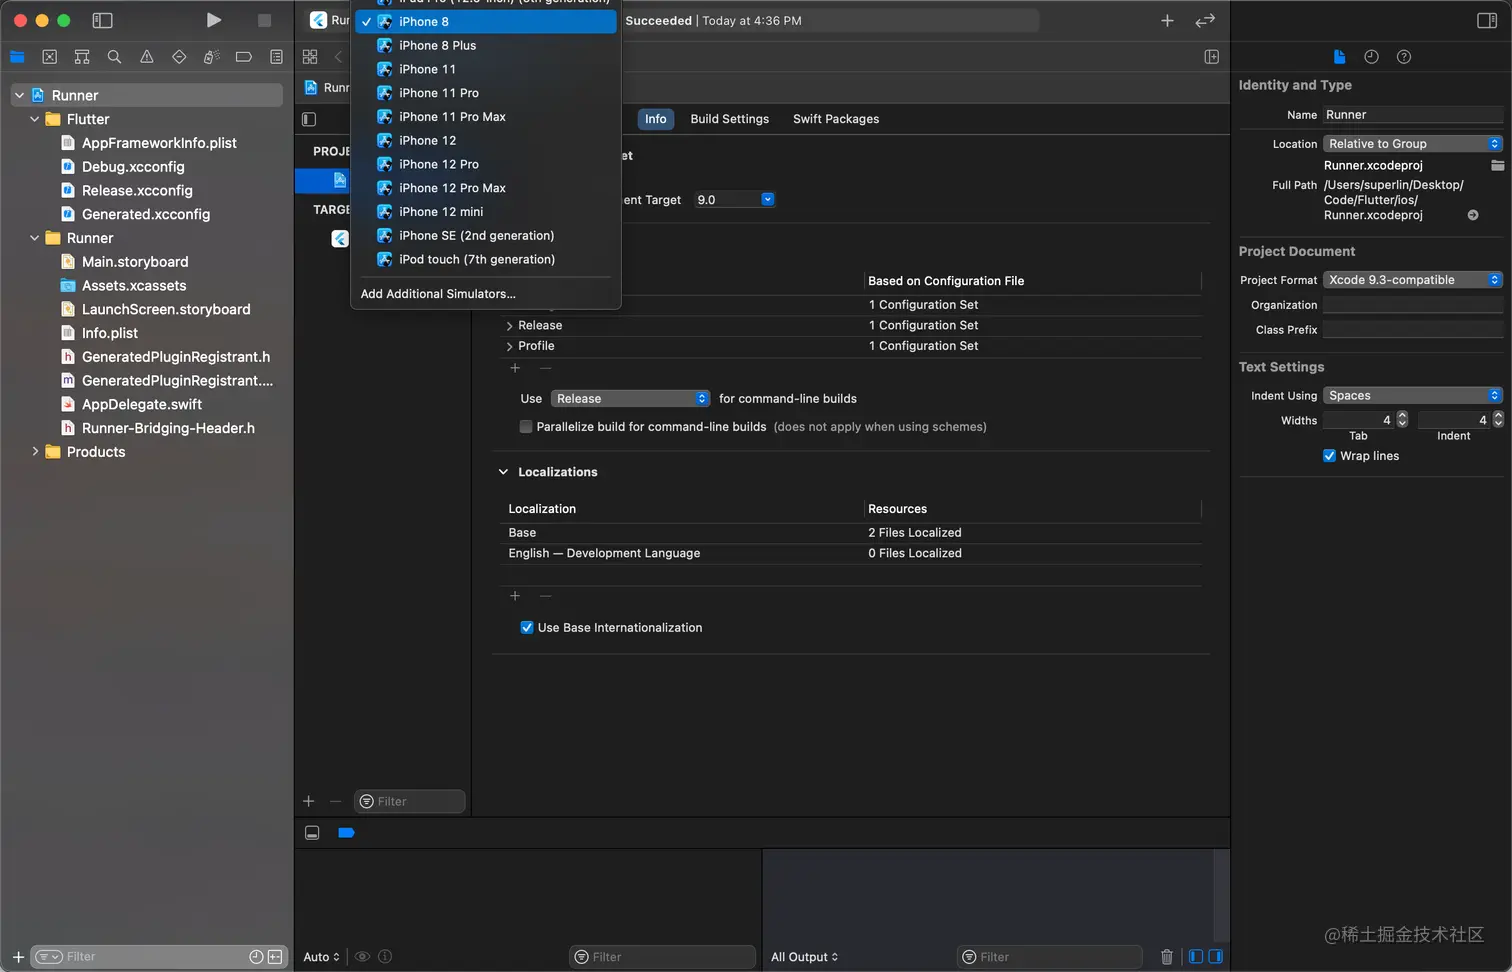Select iPhone 11 Pro Max simulator
The height and width of the screenshot is (972, 1512).
486,117
